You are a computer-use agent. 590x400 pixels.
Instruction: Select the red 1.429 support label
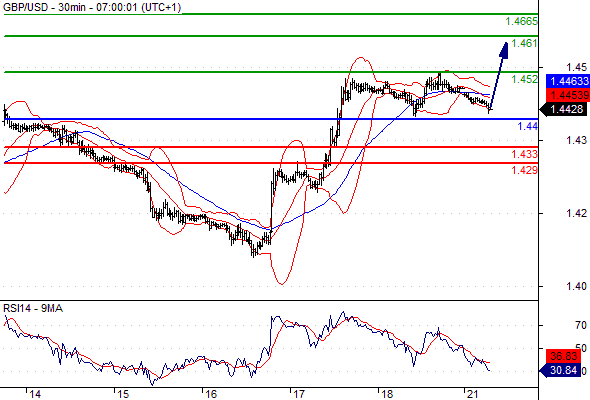(525, 170)
